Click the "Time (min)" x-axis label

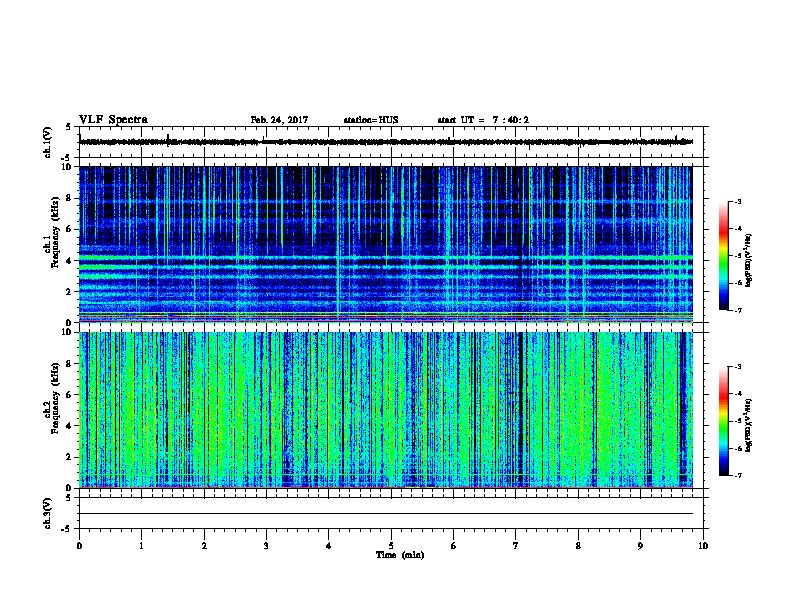coord(400,555)
